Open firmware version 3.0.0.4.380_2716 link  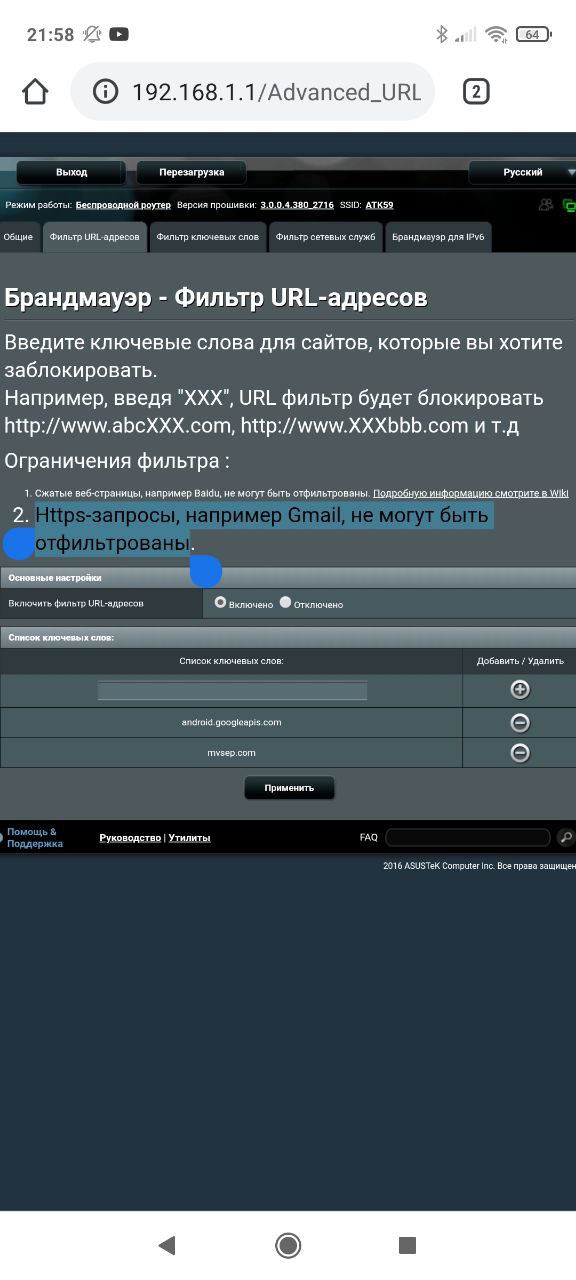[297, 205]
